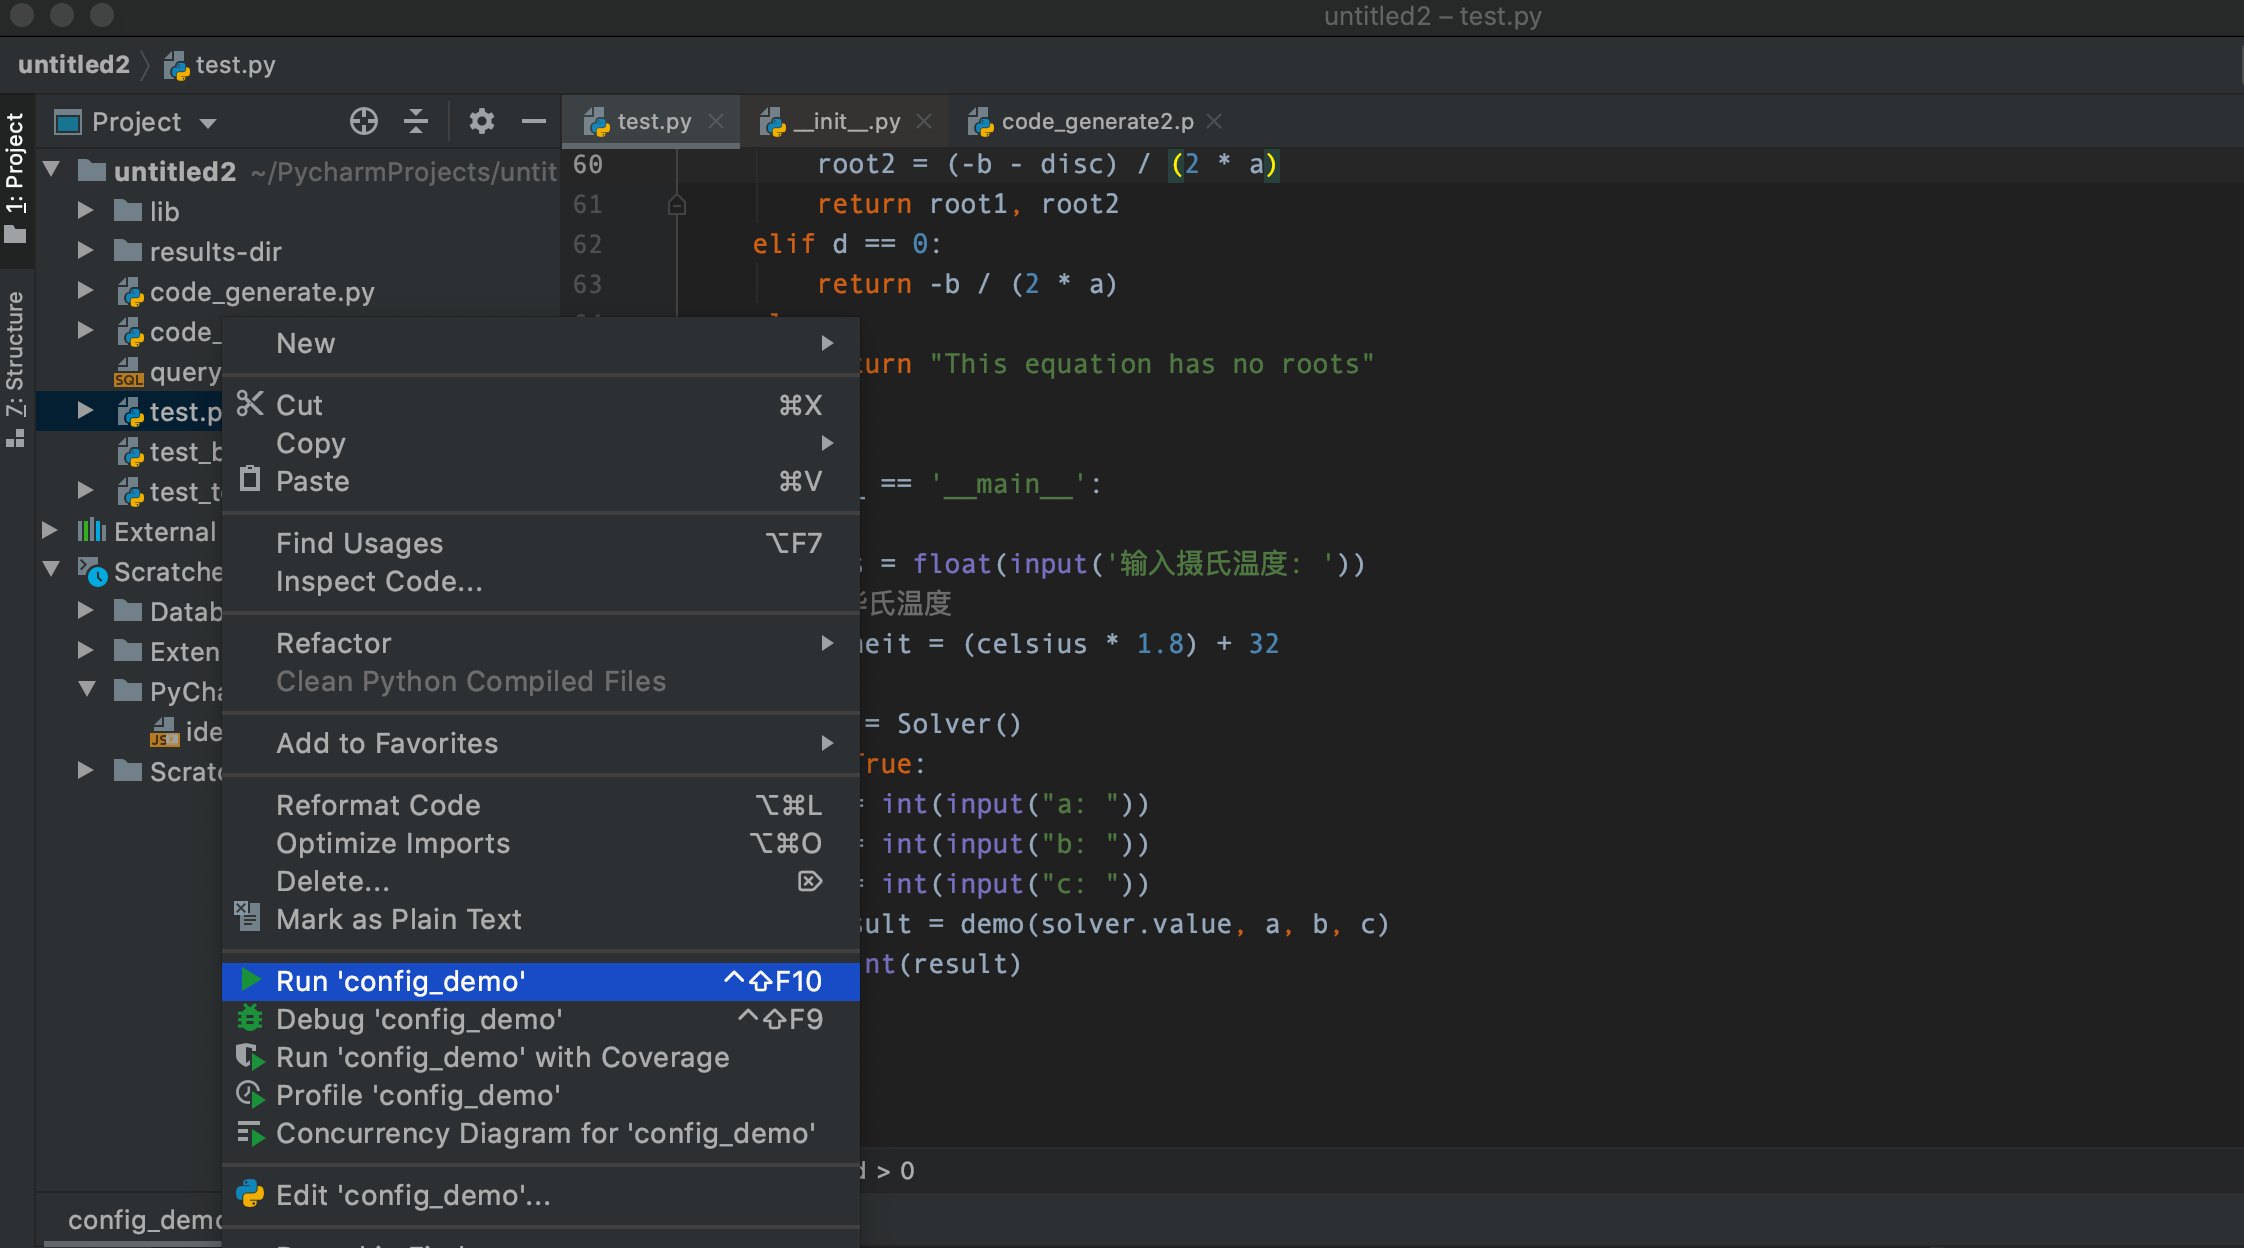Click the Paste clipboard icon
This screenshot has height=1248, width=2244.
(x=250, y=480)
